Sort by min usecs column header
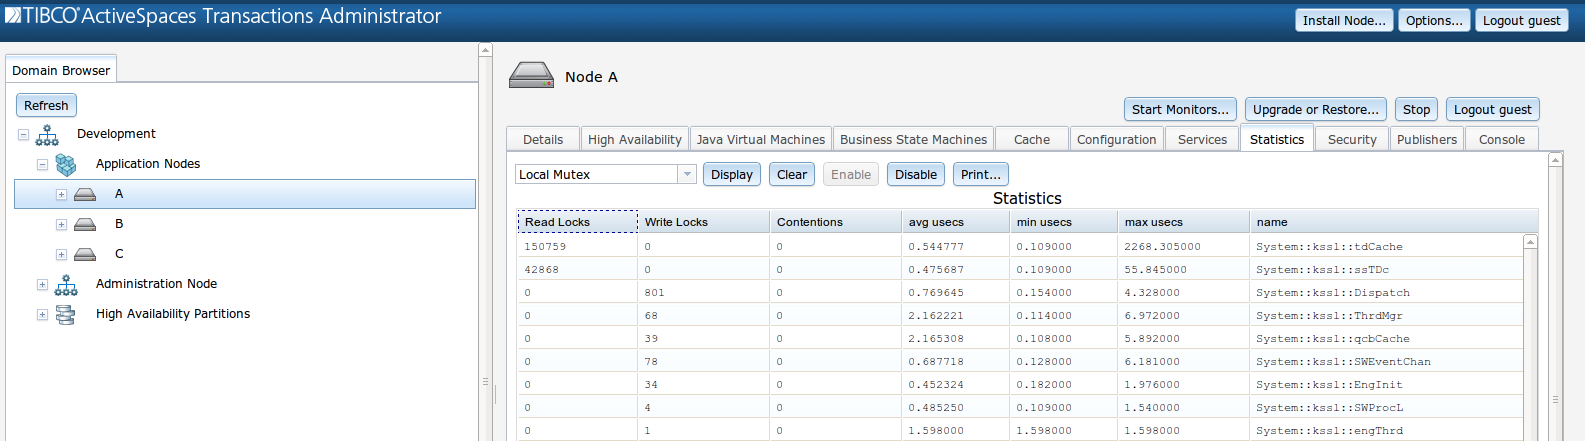 click(1062, 222)
